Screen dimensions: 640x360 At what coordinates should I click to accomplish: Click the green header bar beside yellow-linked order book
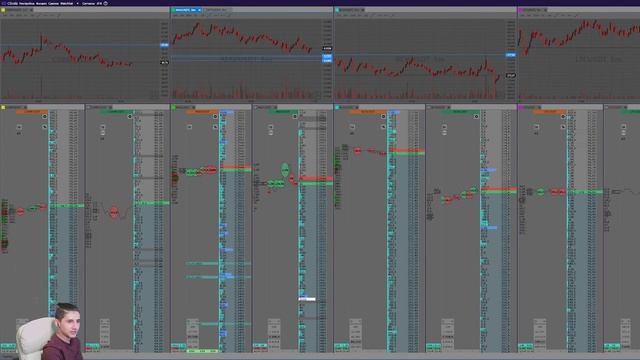point(117,111)
